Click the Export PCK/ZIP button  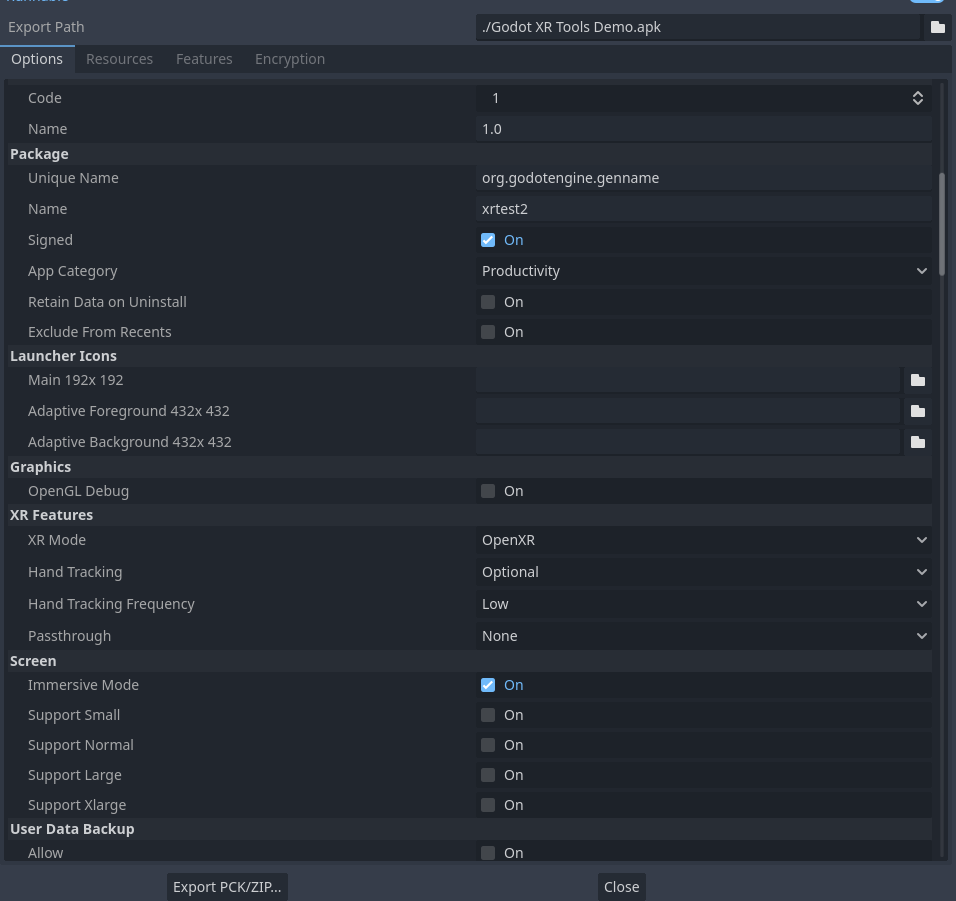(227, 886)
